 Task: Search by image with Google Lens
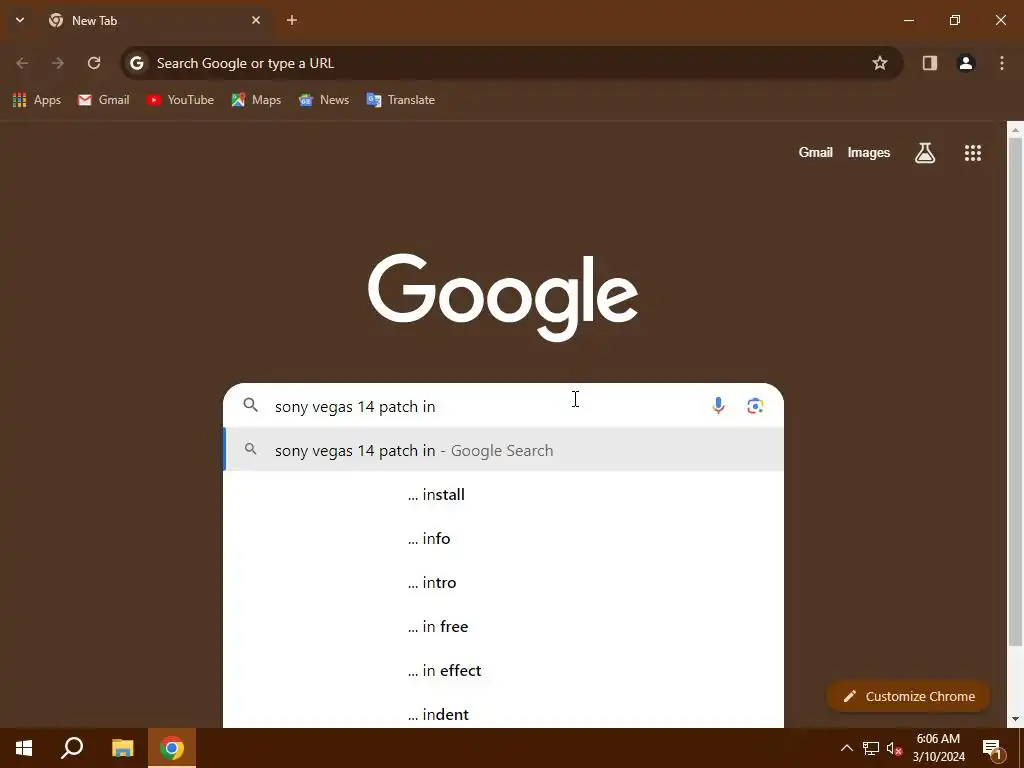[x=756, y=406]
